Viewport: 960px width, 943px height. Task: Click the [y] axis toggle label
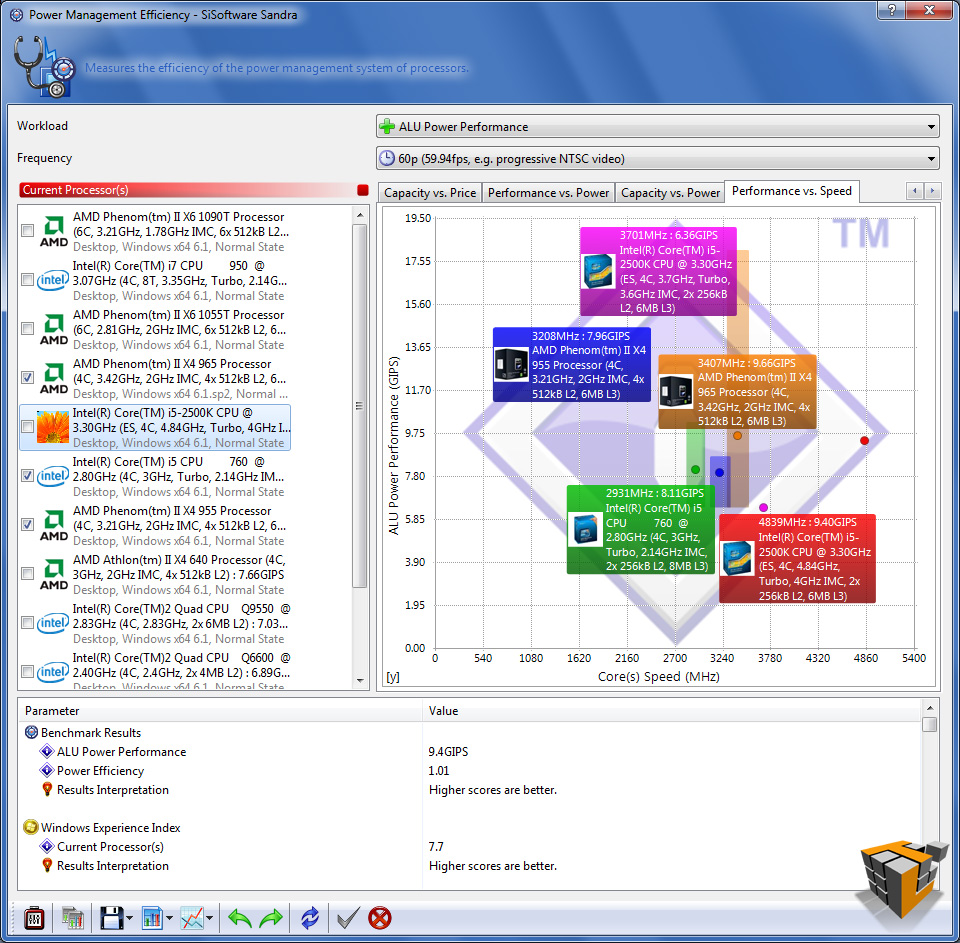coord(393,677)
